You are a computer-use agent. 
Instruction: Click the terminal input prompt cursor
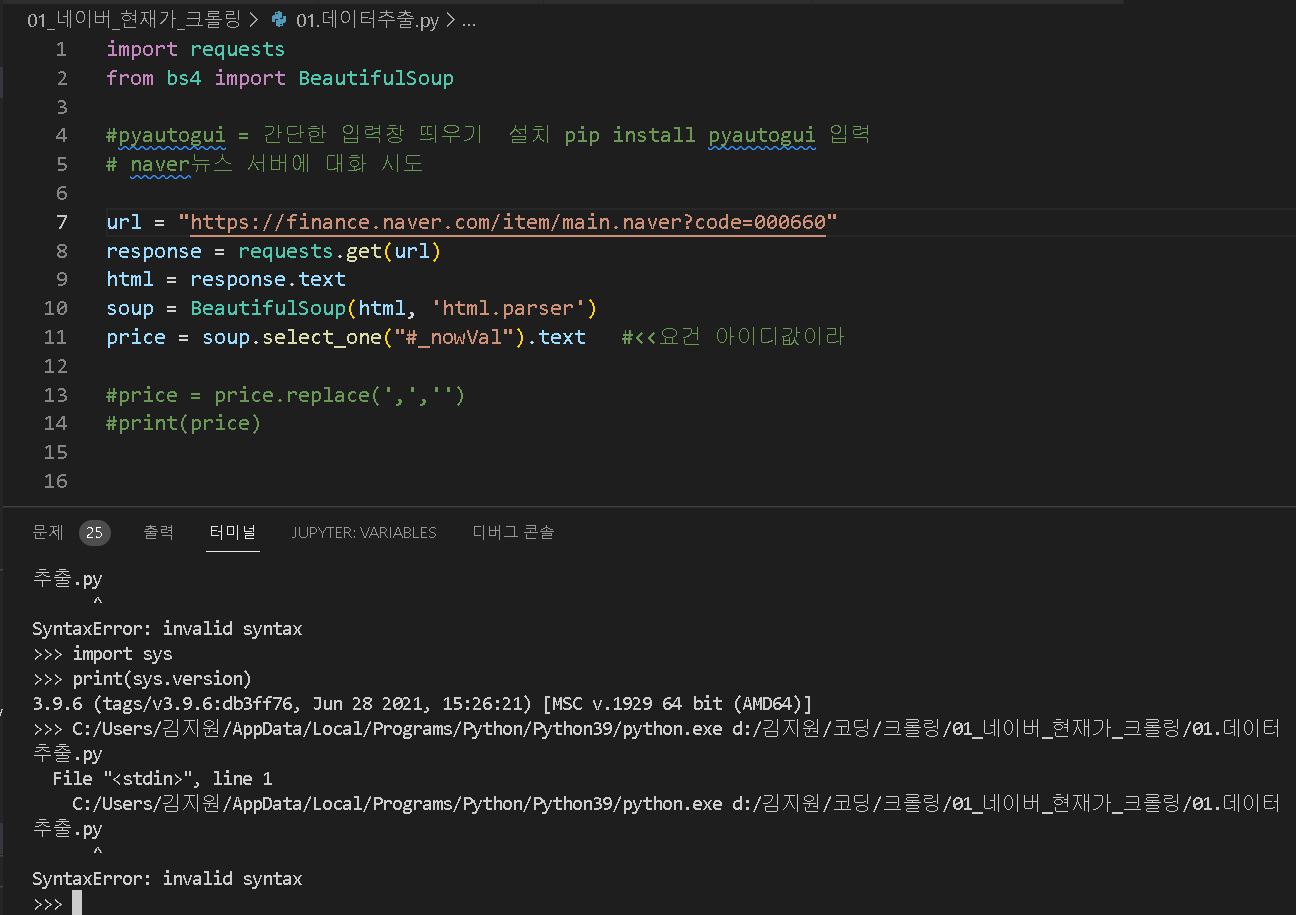tap(76, 904)
